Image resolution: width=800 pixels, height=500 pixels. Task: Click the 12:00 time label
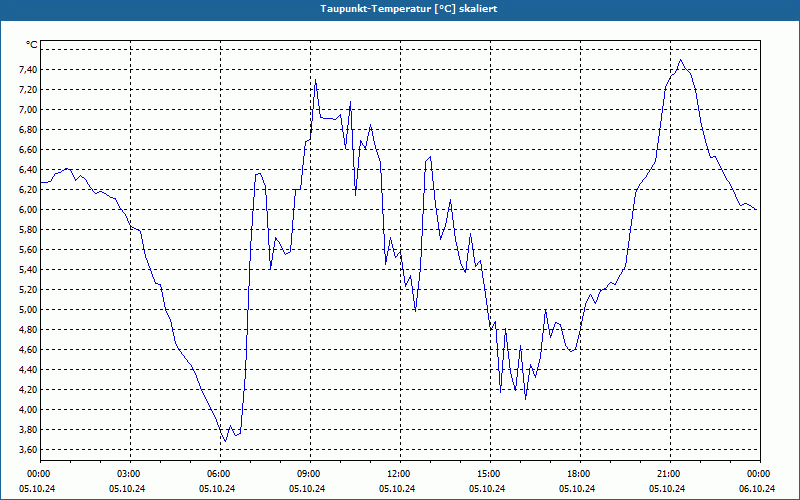pos(398,474)
